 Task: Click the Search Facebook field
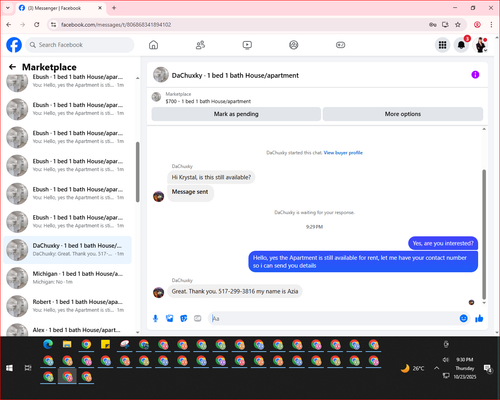click(80, 45)
